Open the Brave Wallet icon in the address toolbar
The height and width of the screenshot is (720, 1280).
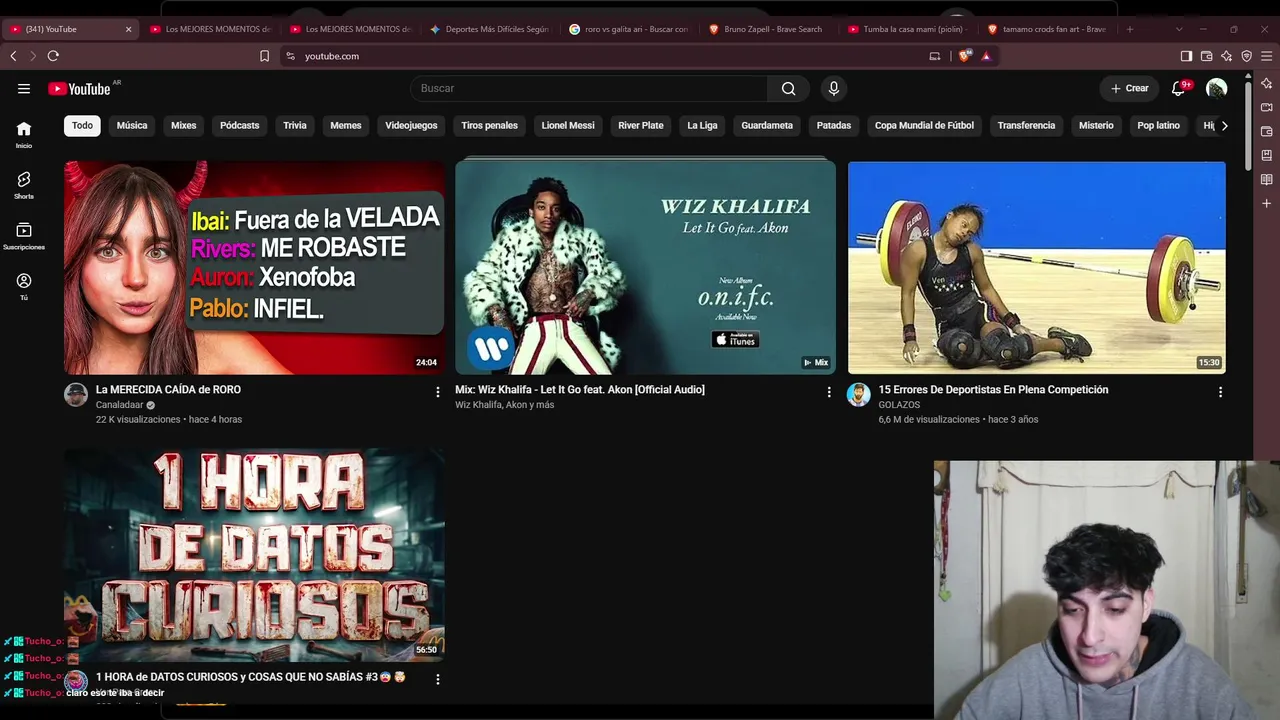click(1206, 56)
